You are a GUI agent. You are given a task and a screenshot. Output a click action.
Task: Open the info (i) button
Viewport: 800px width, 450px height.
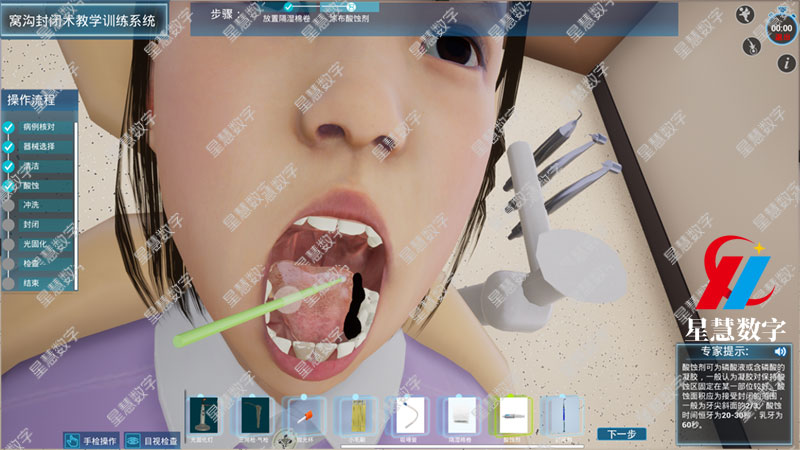click(x=786, y=63)
